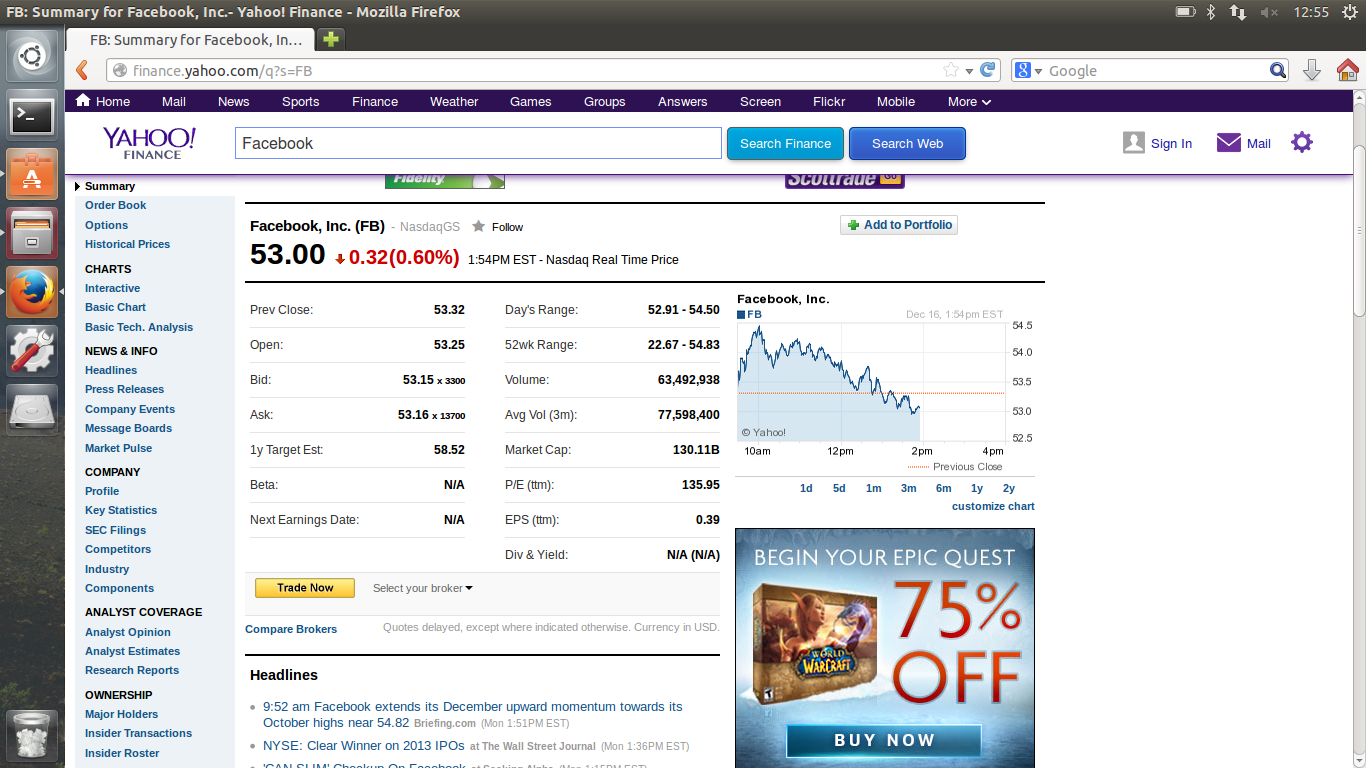Open the network indicator in top panel
1366x768 pixels.
(x=1238, y=12)
